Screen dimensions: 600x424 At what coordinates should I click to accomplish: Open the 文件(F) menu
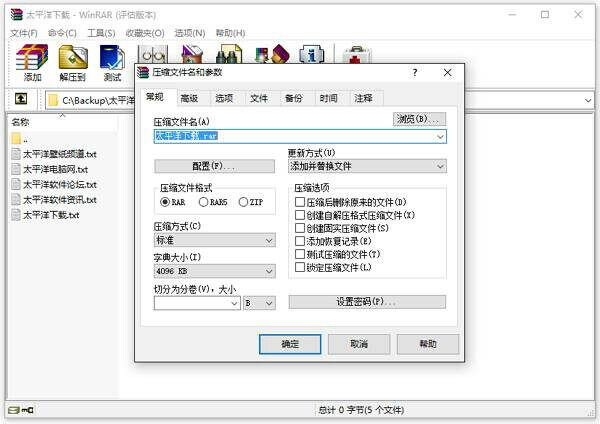coord(24,33)
